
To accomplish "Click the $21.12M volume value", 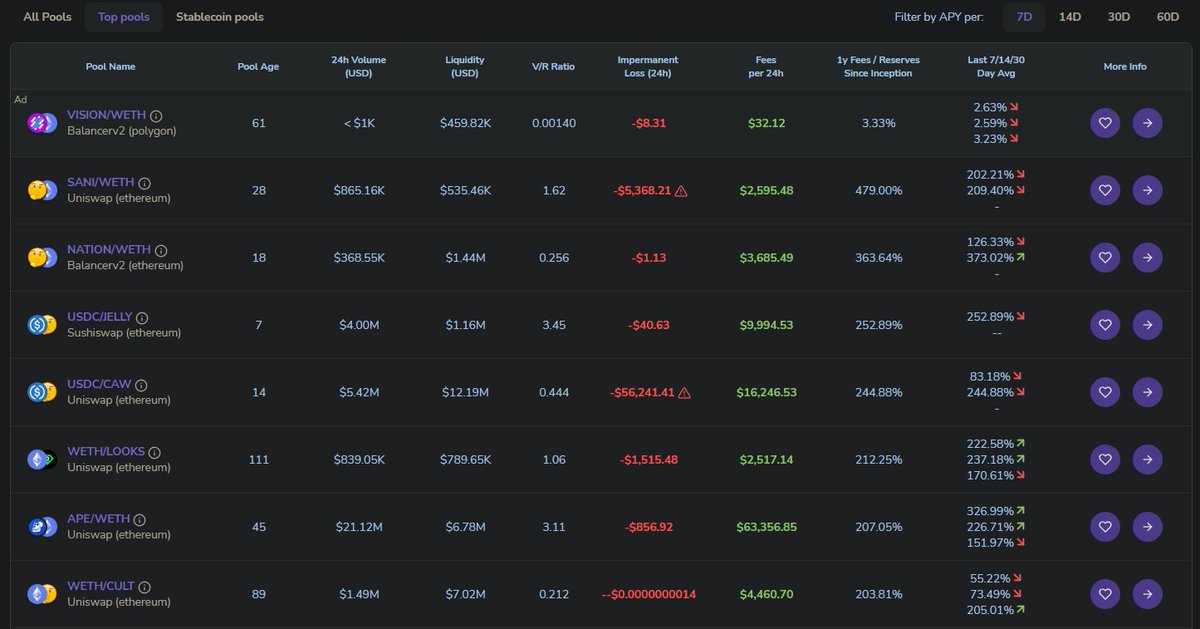I will tap(359, 527).
